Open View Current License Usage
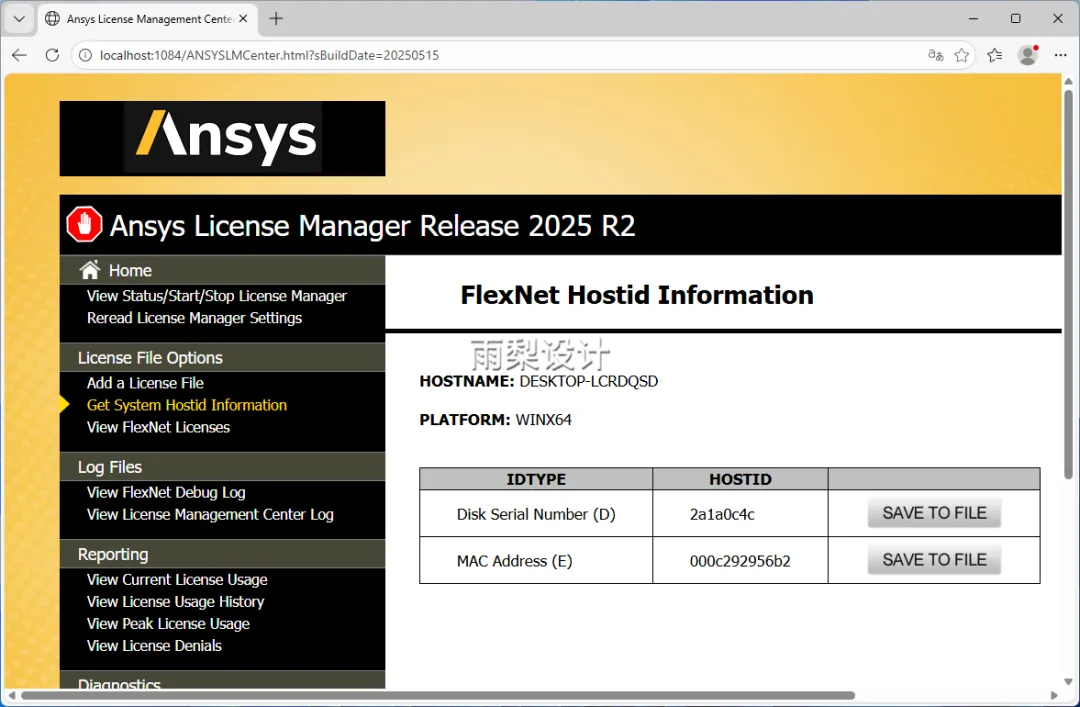 click(x=177, y=580)
